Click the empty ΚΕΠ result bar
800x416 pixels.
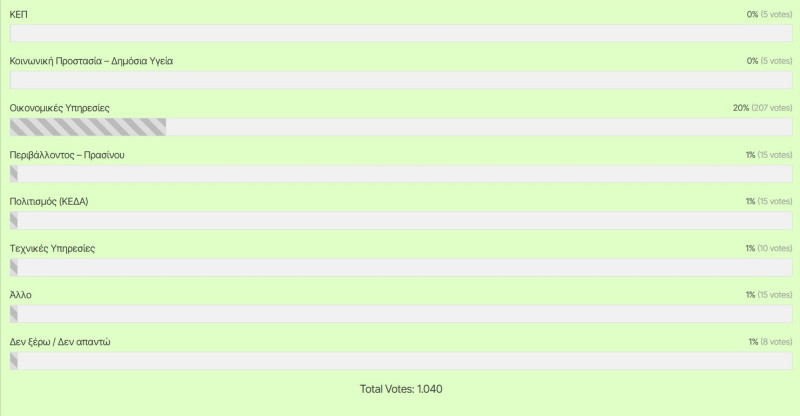pyautogui.click(x=401, y=33)
